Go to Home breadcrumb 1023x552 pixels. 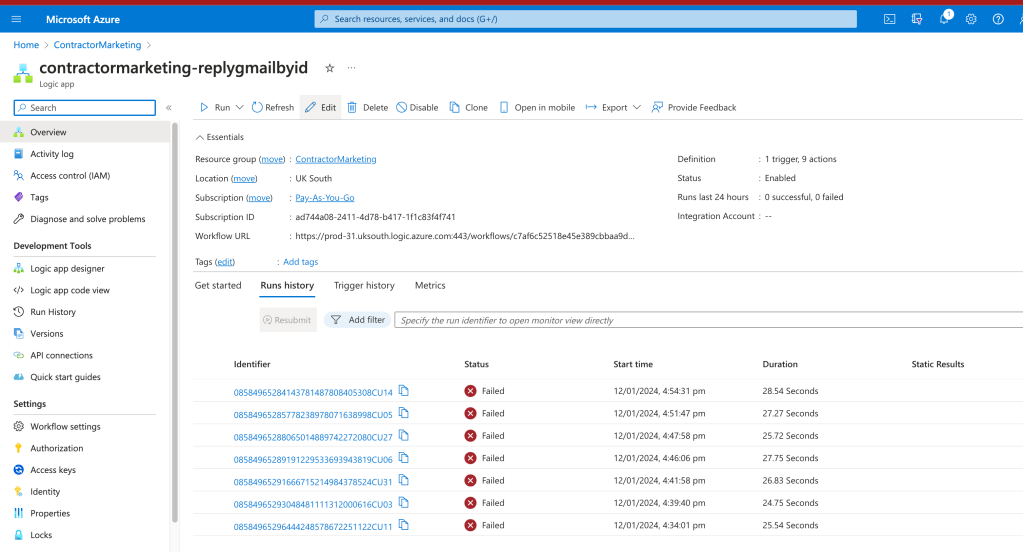click(26, 45)
